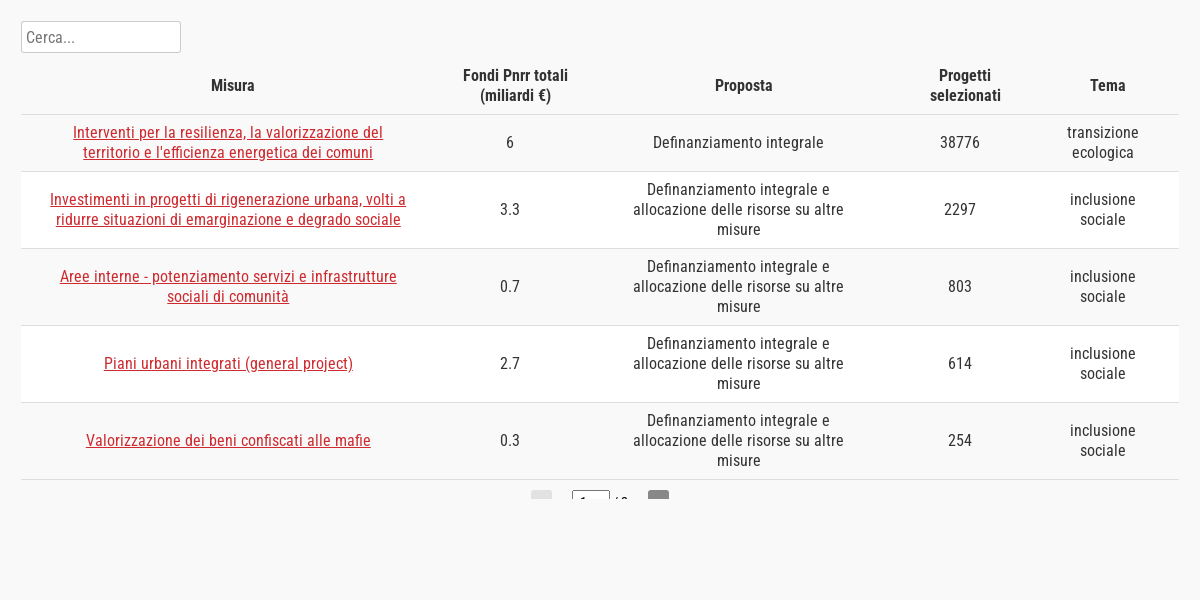Click the Definanziamento integrale proposal cell

pos(738,143)
